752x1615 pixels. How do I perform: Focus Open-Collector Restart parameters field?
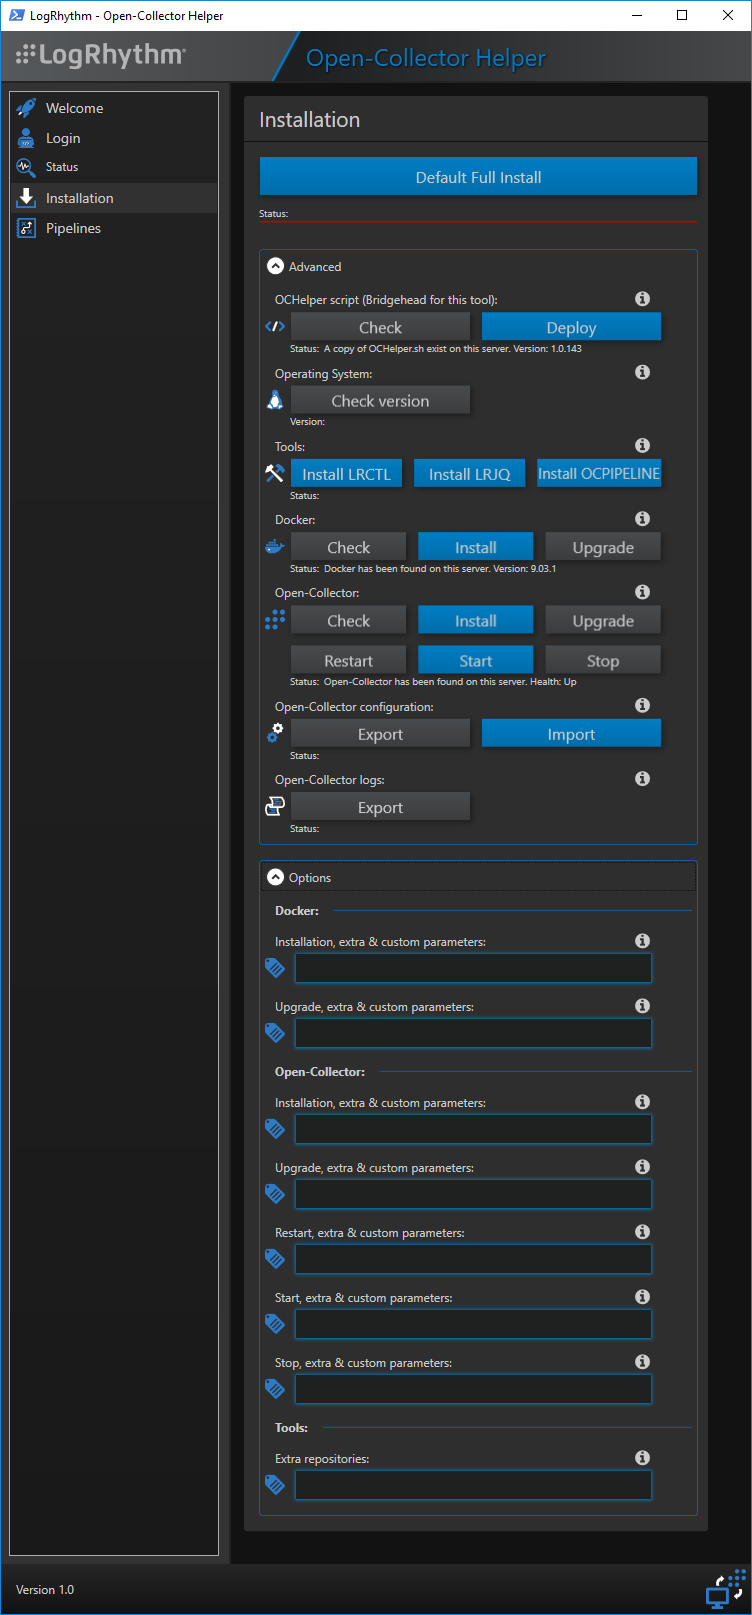[473, 1259]
